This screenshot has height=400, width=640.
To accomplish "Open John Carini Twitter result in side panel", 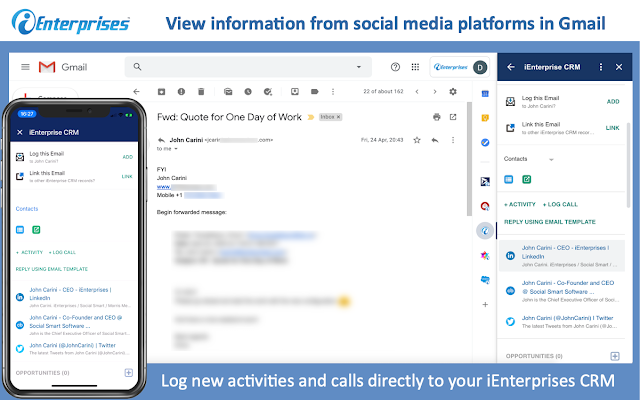I will pos(562,322).
